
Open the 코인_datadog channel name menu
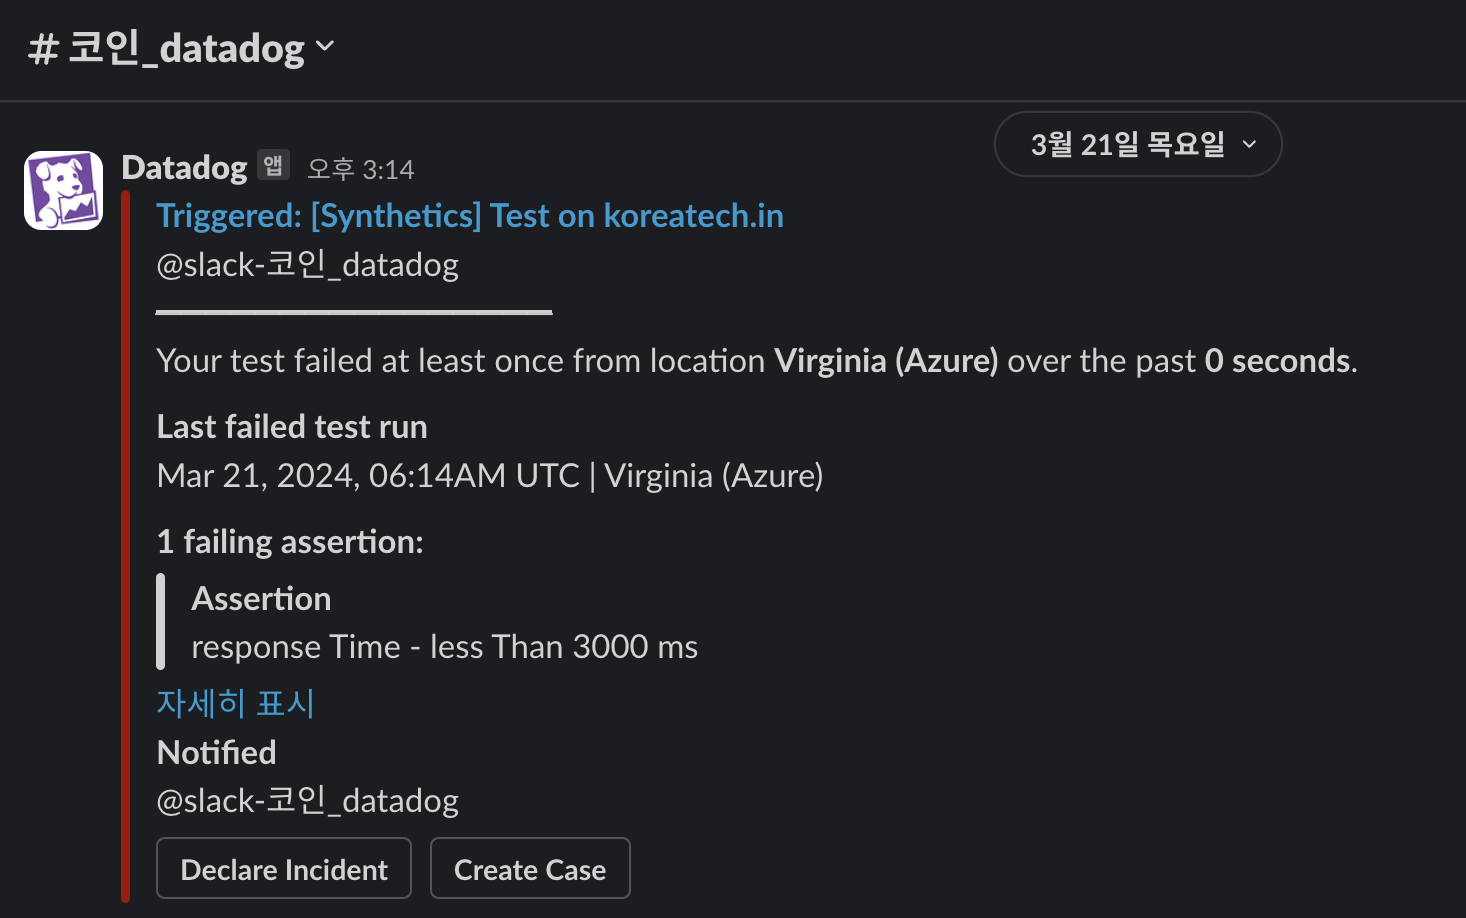point(186,48)
